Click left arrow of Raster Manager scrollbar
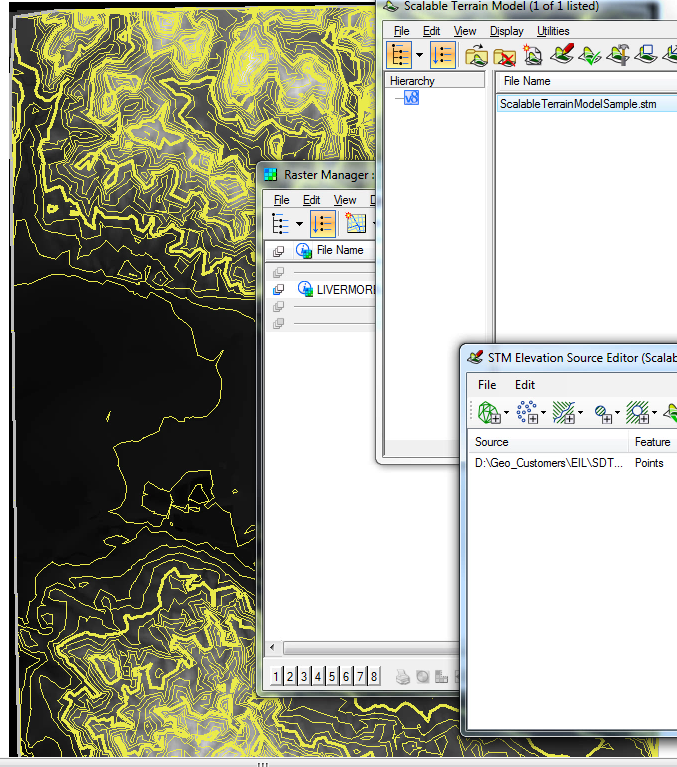The width and height of the screenshot is (677, 767). pos(272,648)
